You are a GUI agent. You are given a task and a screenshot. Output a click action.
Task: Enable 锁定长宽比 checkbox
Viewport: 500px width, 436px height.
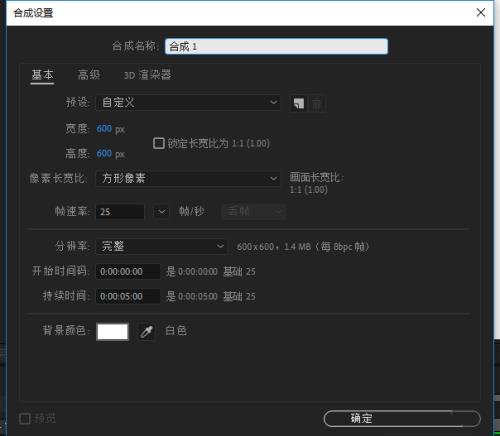click(159, 143)
